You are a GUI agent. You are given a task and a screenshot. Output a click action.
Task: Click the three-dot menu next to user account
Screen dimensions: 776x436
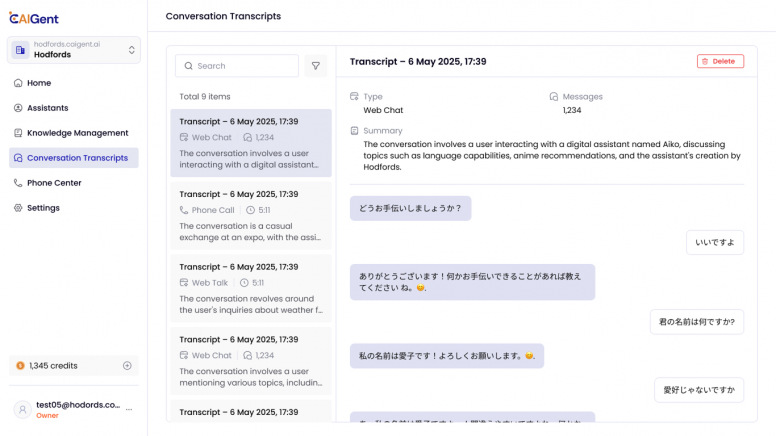[x=129, y=410]
